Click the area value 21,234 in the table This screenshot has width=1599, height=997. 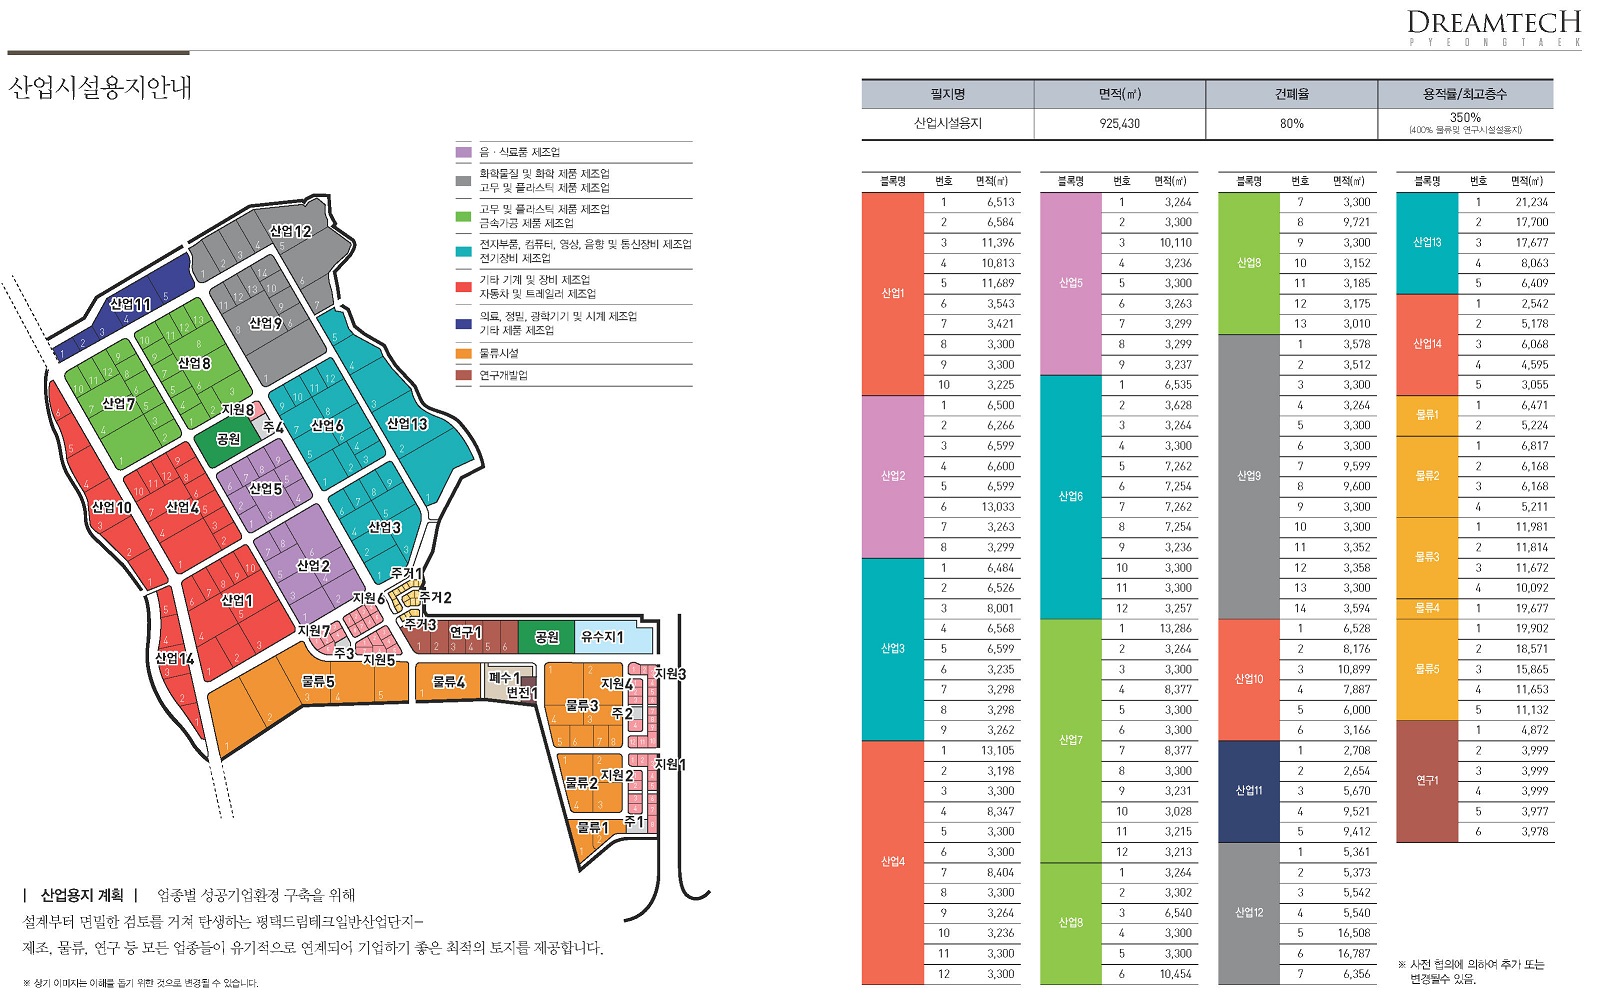click(1532, 202)
